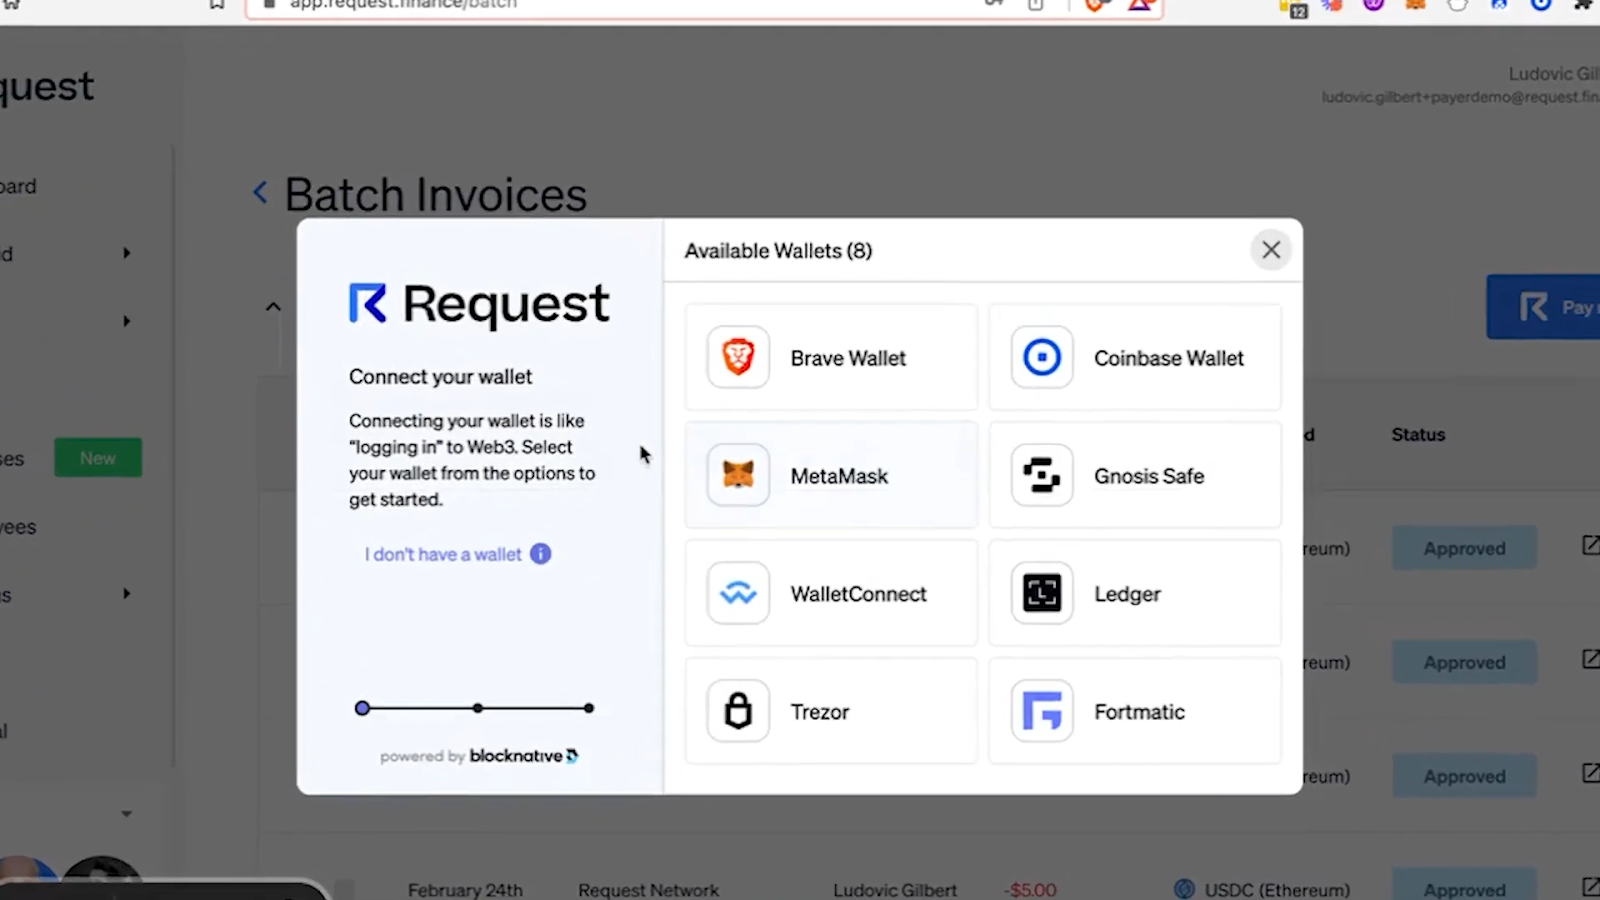Click the USDC (Ethereum) currency text

click(x=1277, y=890)
